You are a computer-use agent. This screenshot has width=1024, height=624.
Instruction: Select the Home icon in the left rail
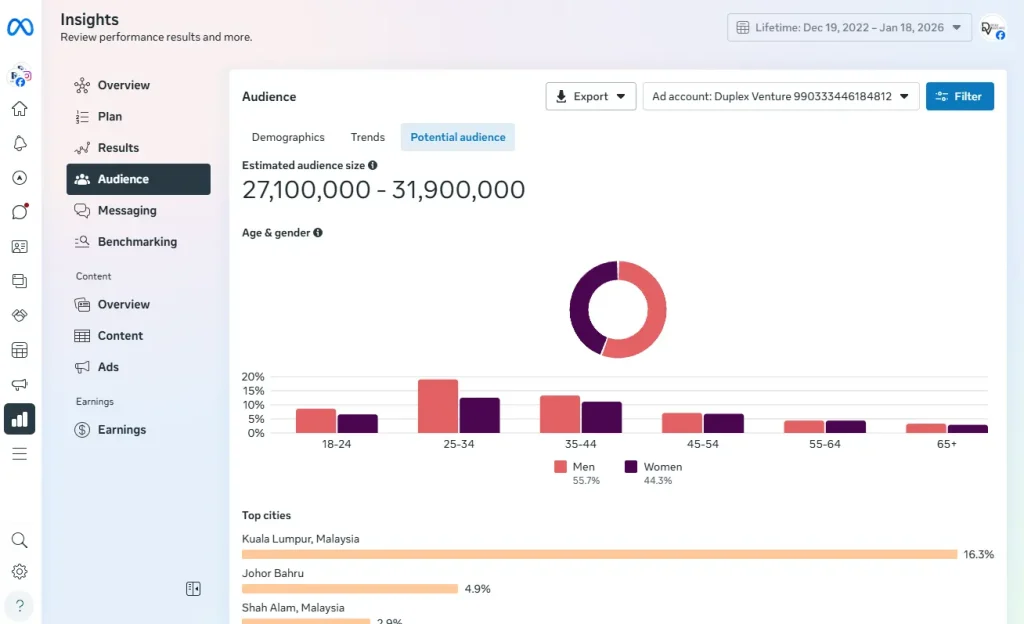click(x=19, y=111)
